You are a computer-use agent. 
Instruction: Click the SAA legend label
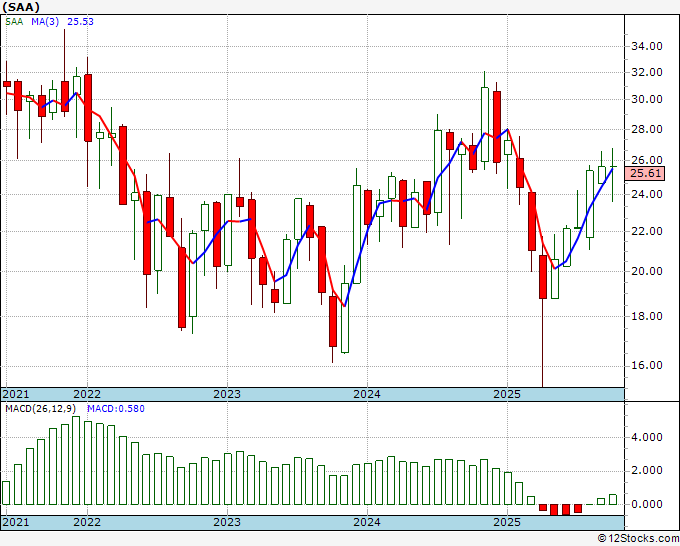click(14, 22)
